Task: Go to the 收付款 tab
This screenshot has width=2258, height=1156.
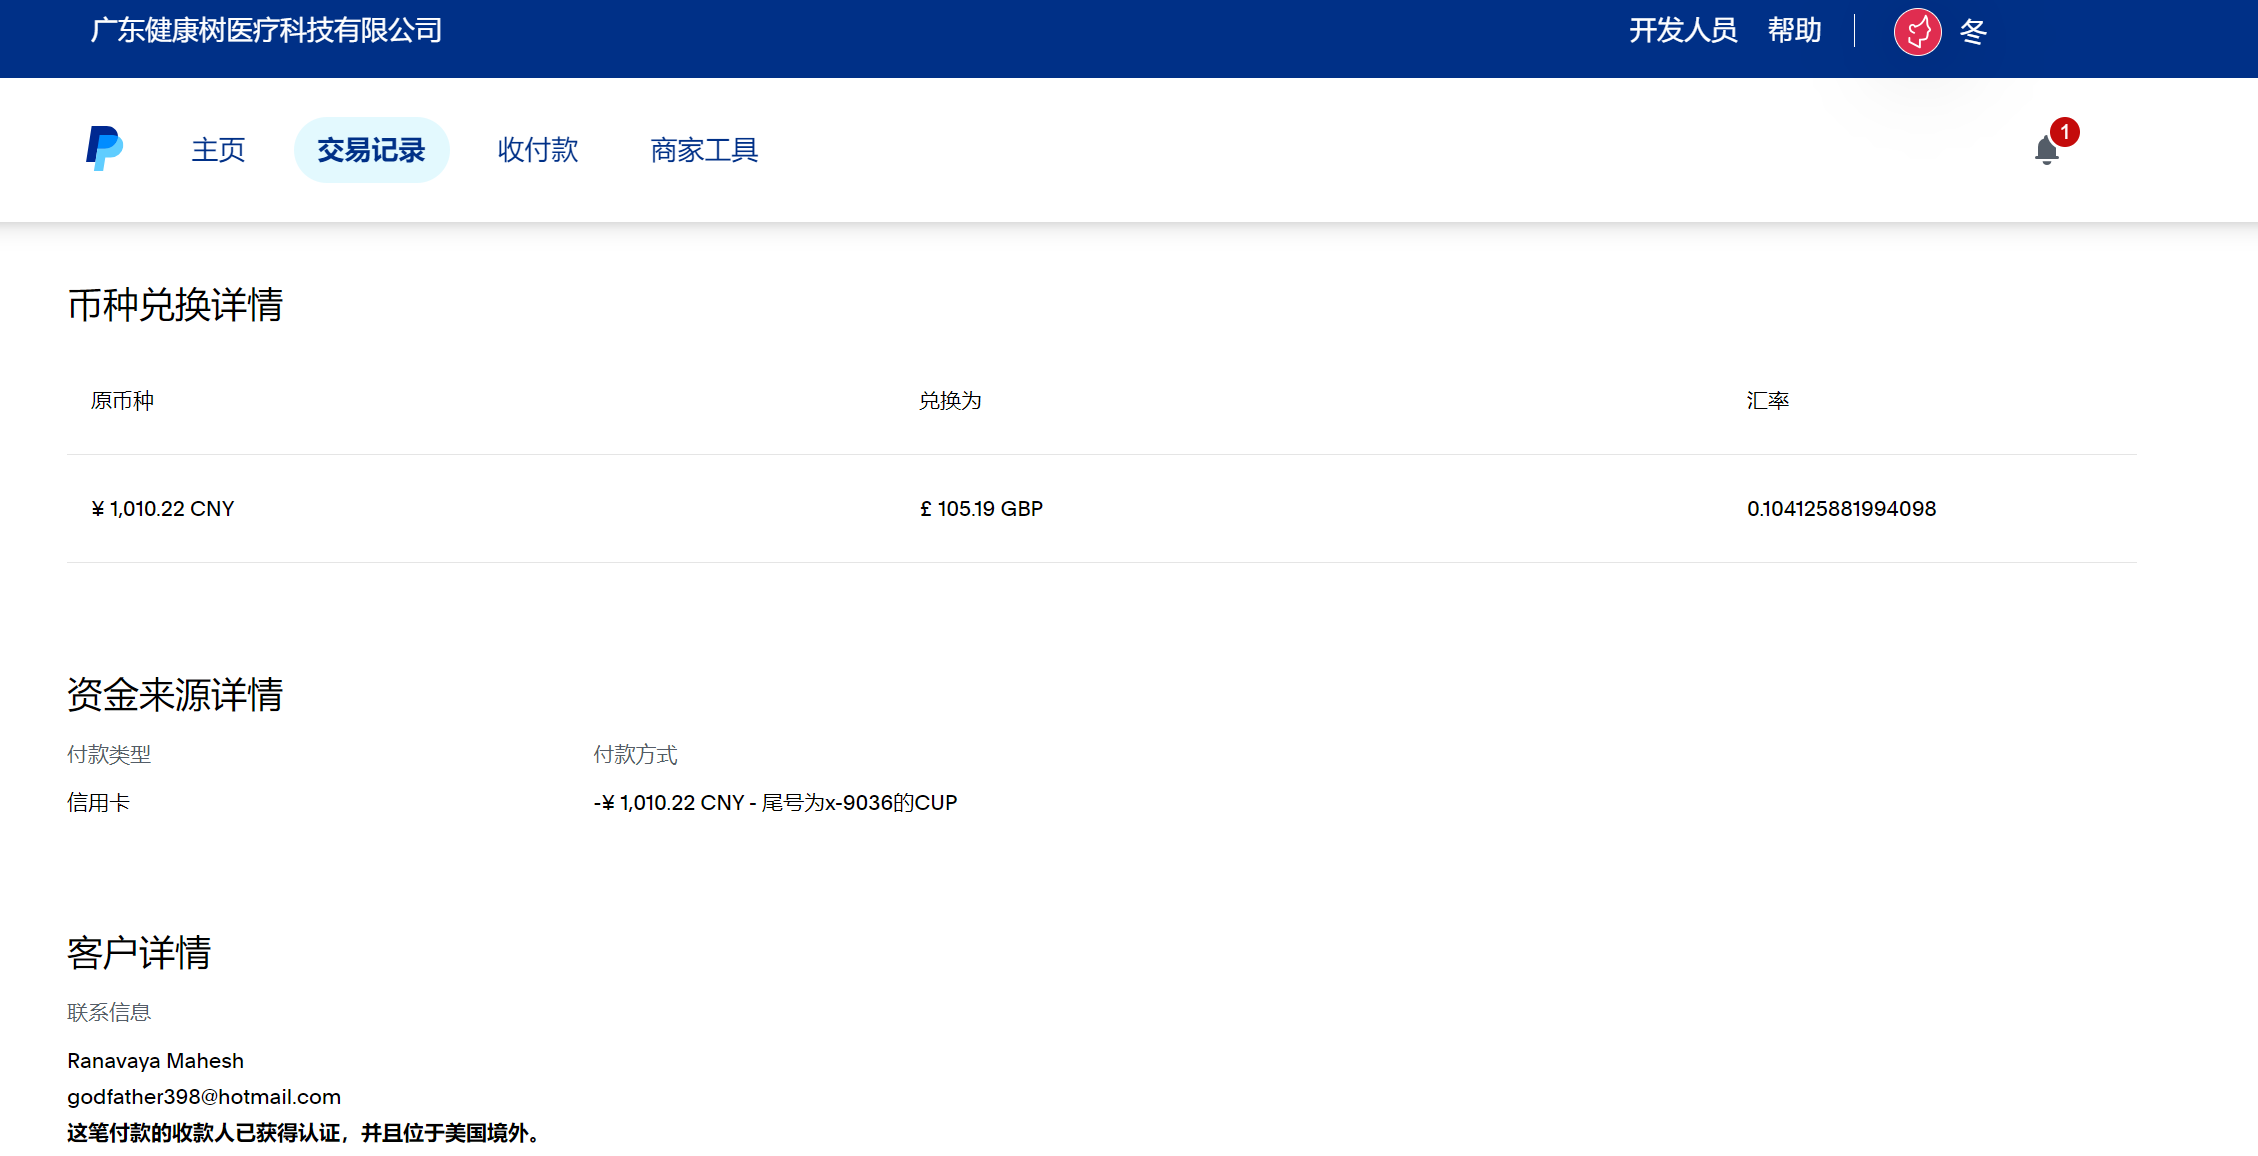Action: coord(538,150)
